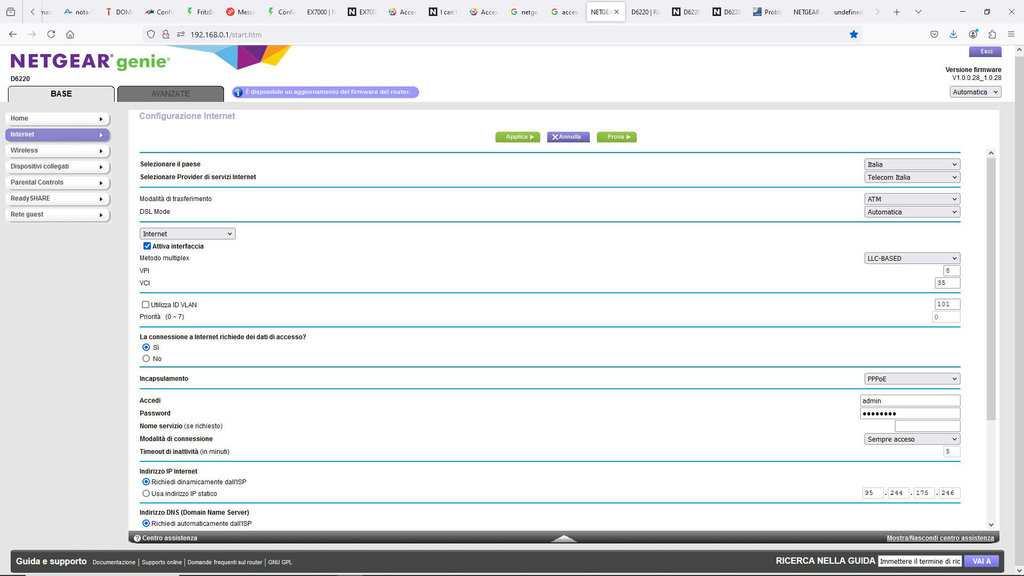Open the Dispositivi collegati menu item
The height and width of the screenshot is (576, 1024).
[x=57, y=167]
